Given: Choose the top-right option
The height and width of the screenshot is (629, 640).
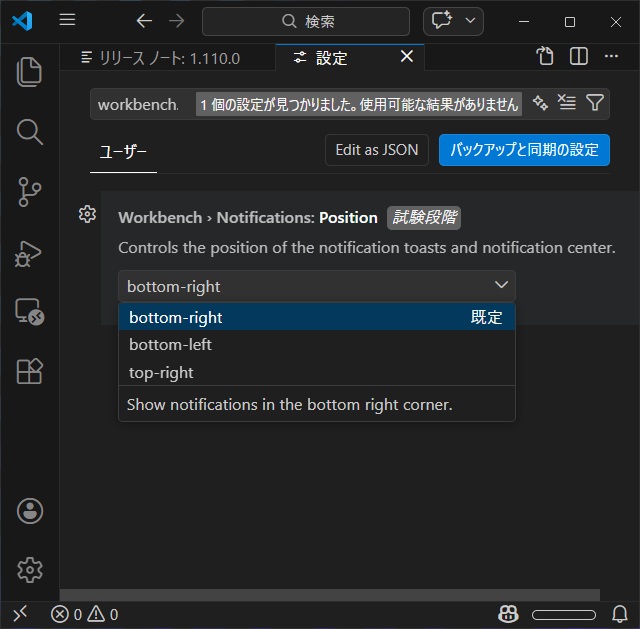Looking at the screenshot, I should (161, 373).
